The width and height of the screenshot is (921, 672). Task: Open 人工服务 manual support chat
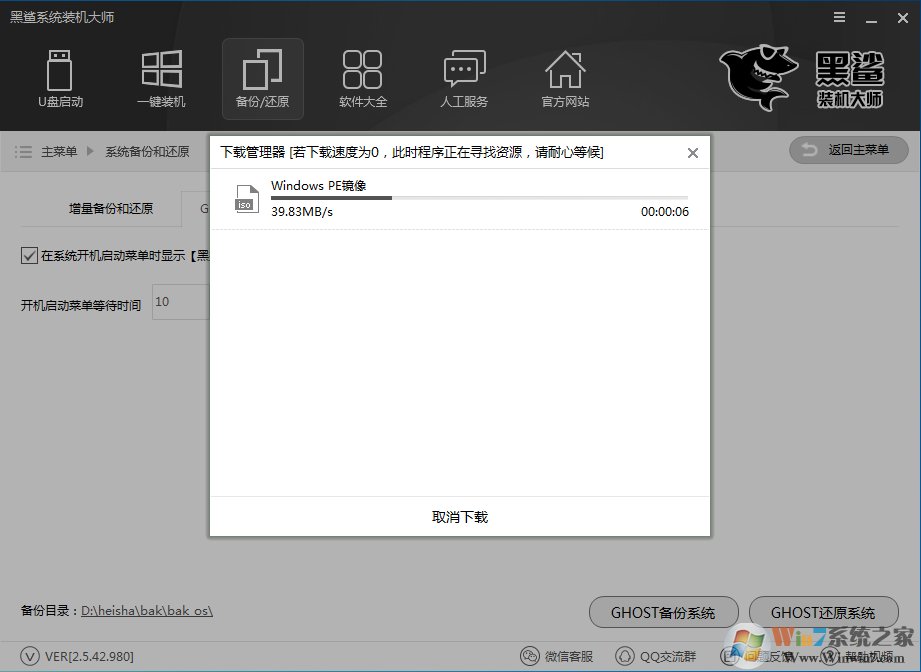[464, 79]
